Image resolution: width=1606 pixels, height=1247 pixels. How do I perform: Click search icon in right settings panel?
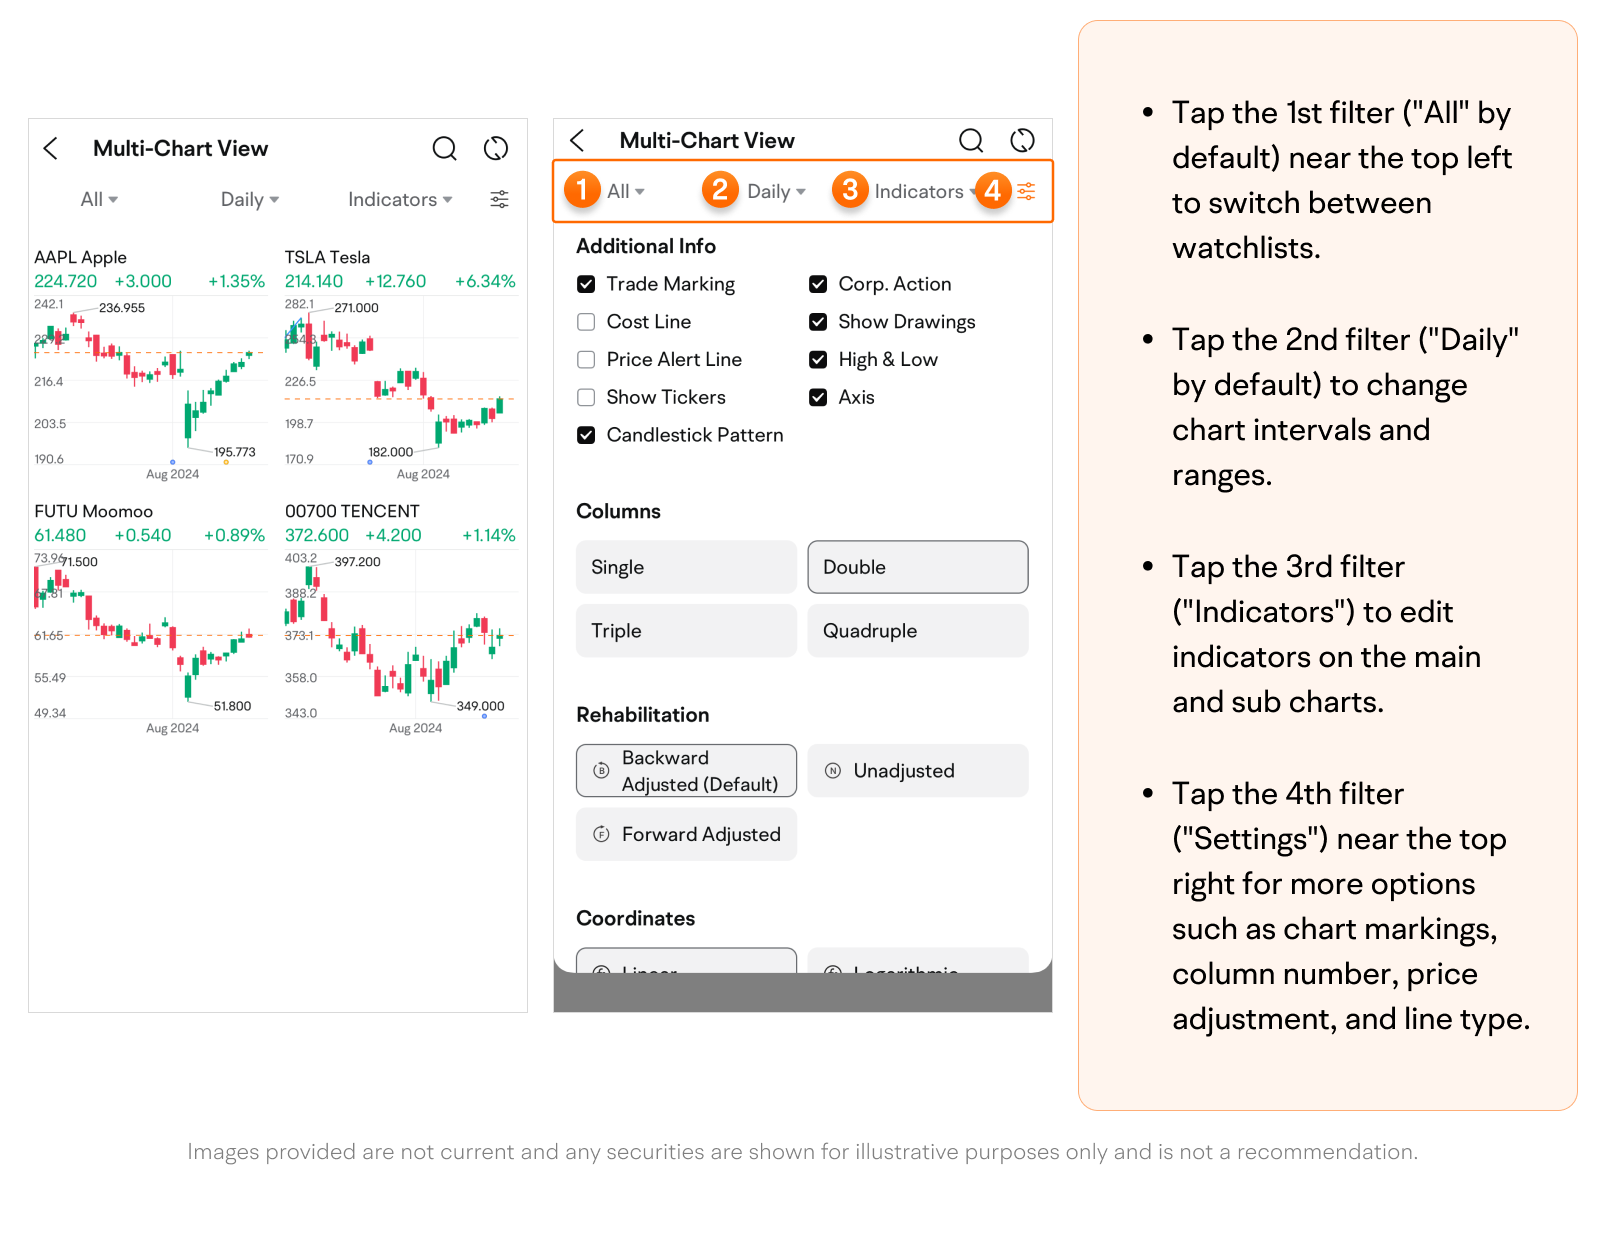coord(971,140)
